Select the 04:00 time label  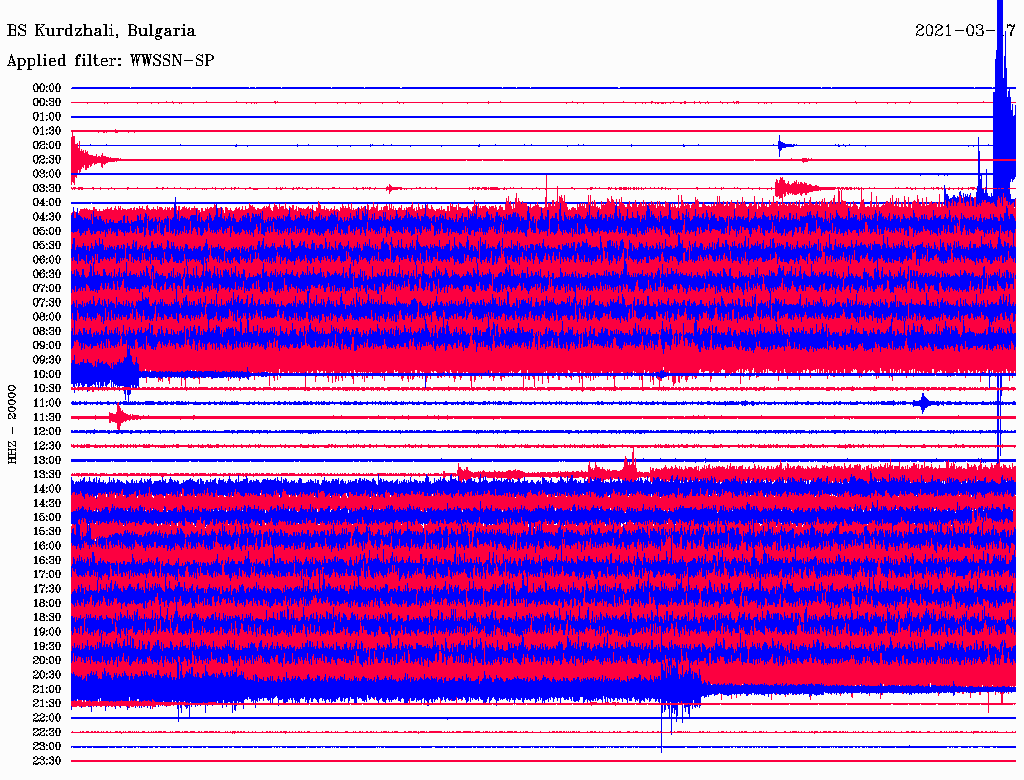47,203
